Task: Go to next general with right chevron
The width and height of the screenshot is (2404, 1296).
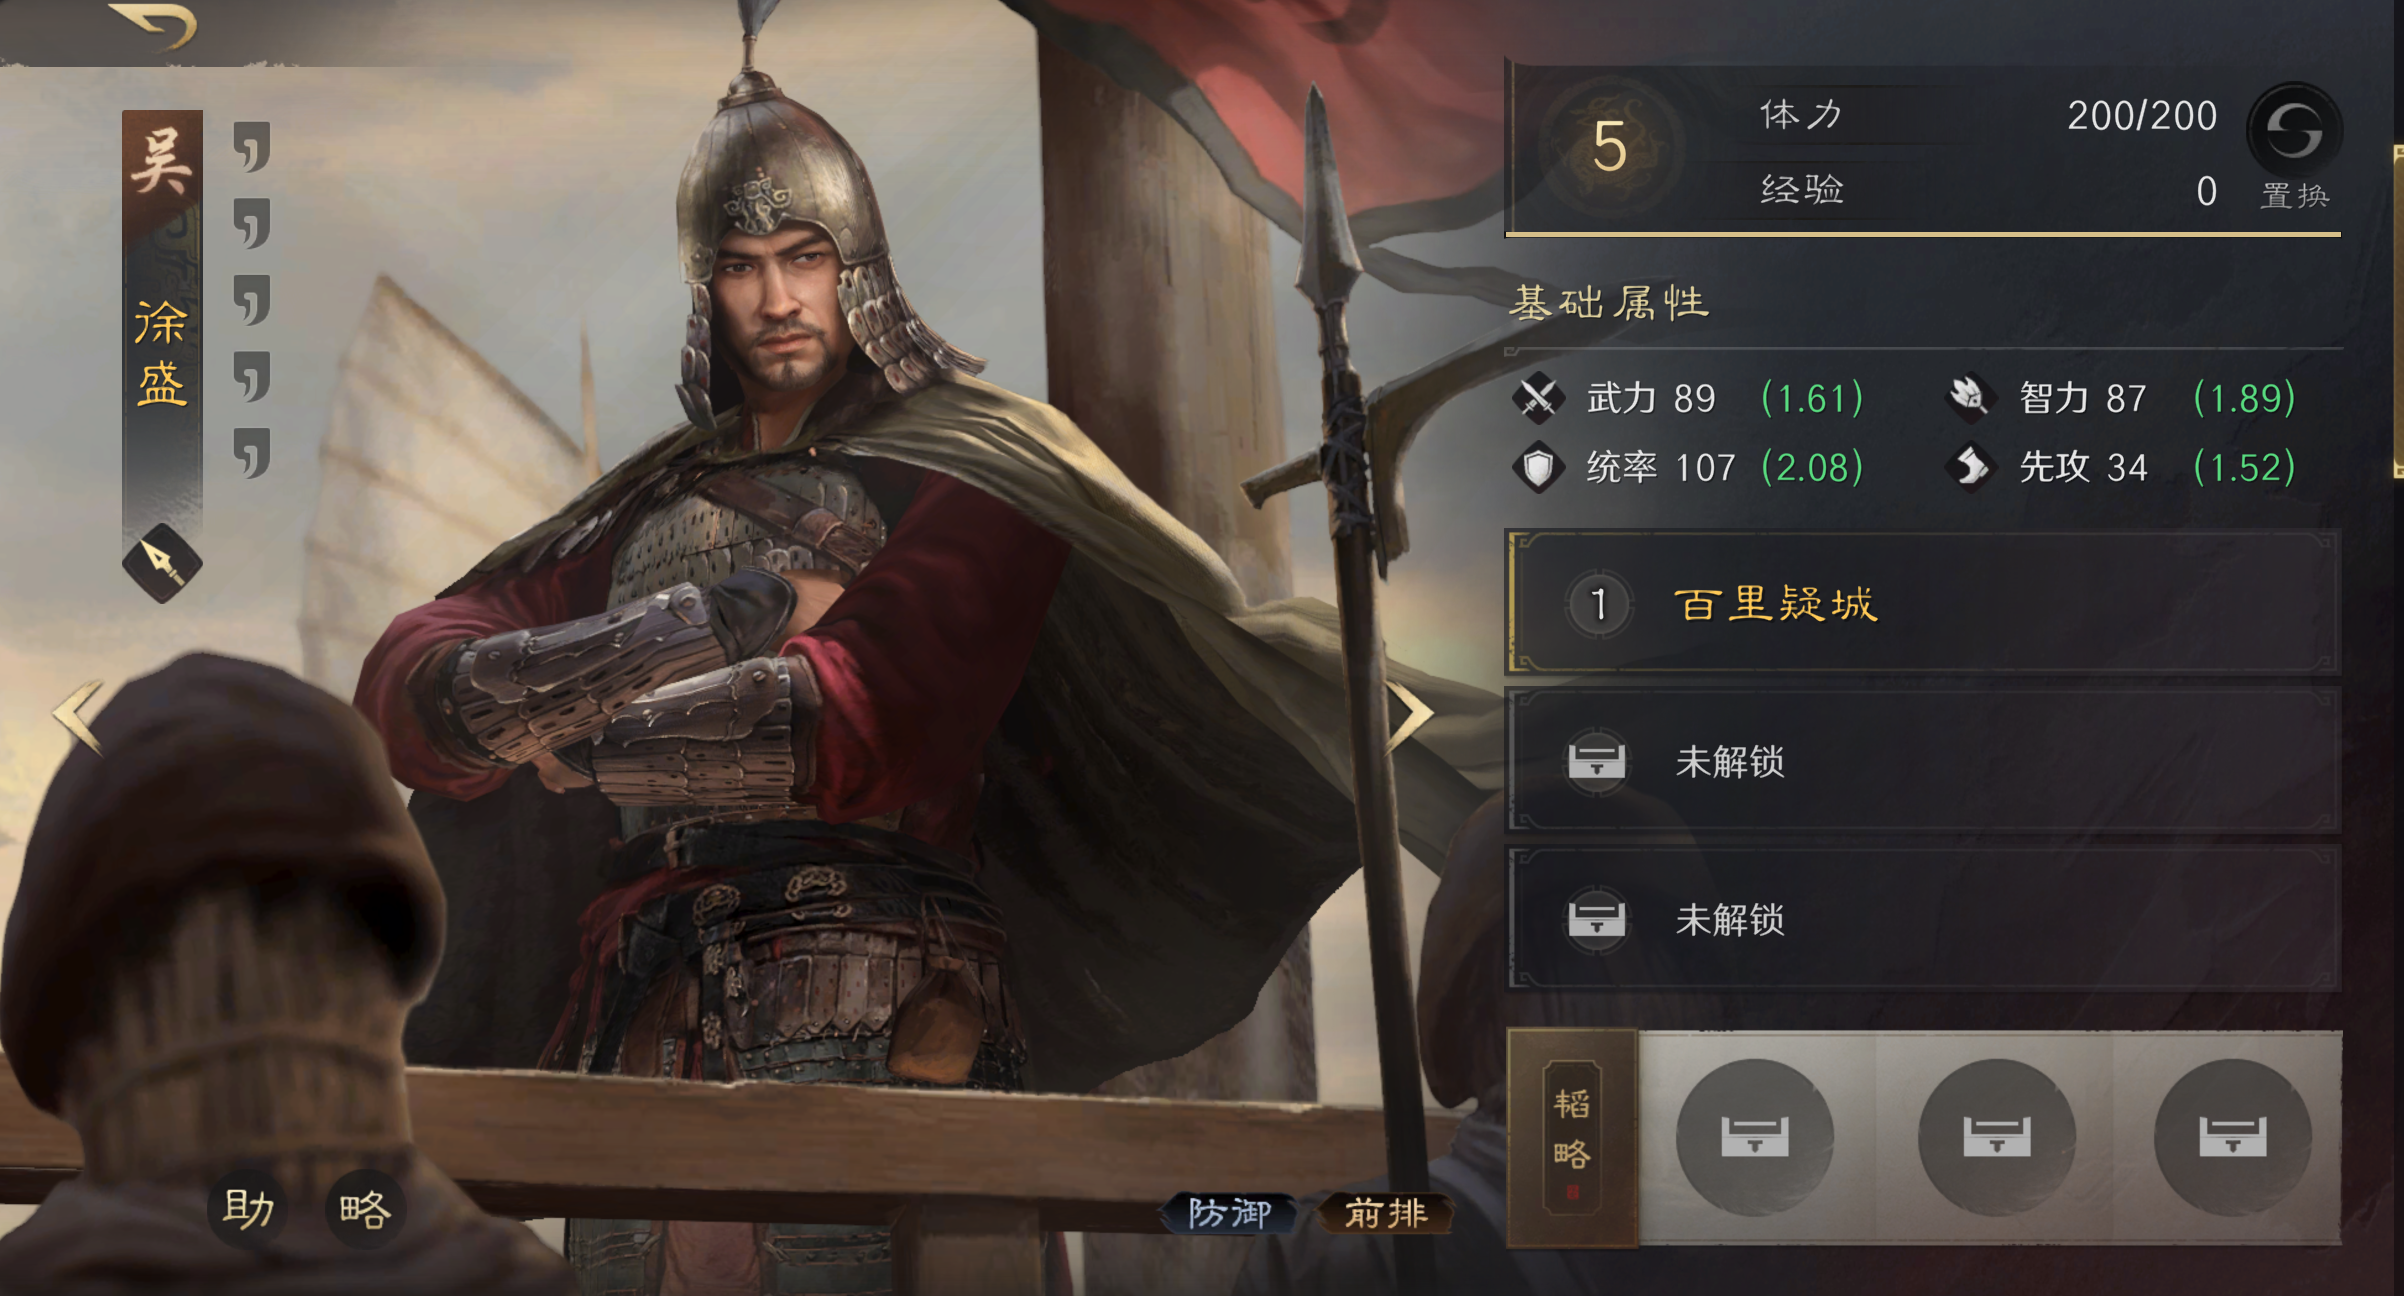Action: tap(1410, 716)
